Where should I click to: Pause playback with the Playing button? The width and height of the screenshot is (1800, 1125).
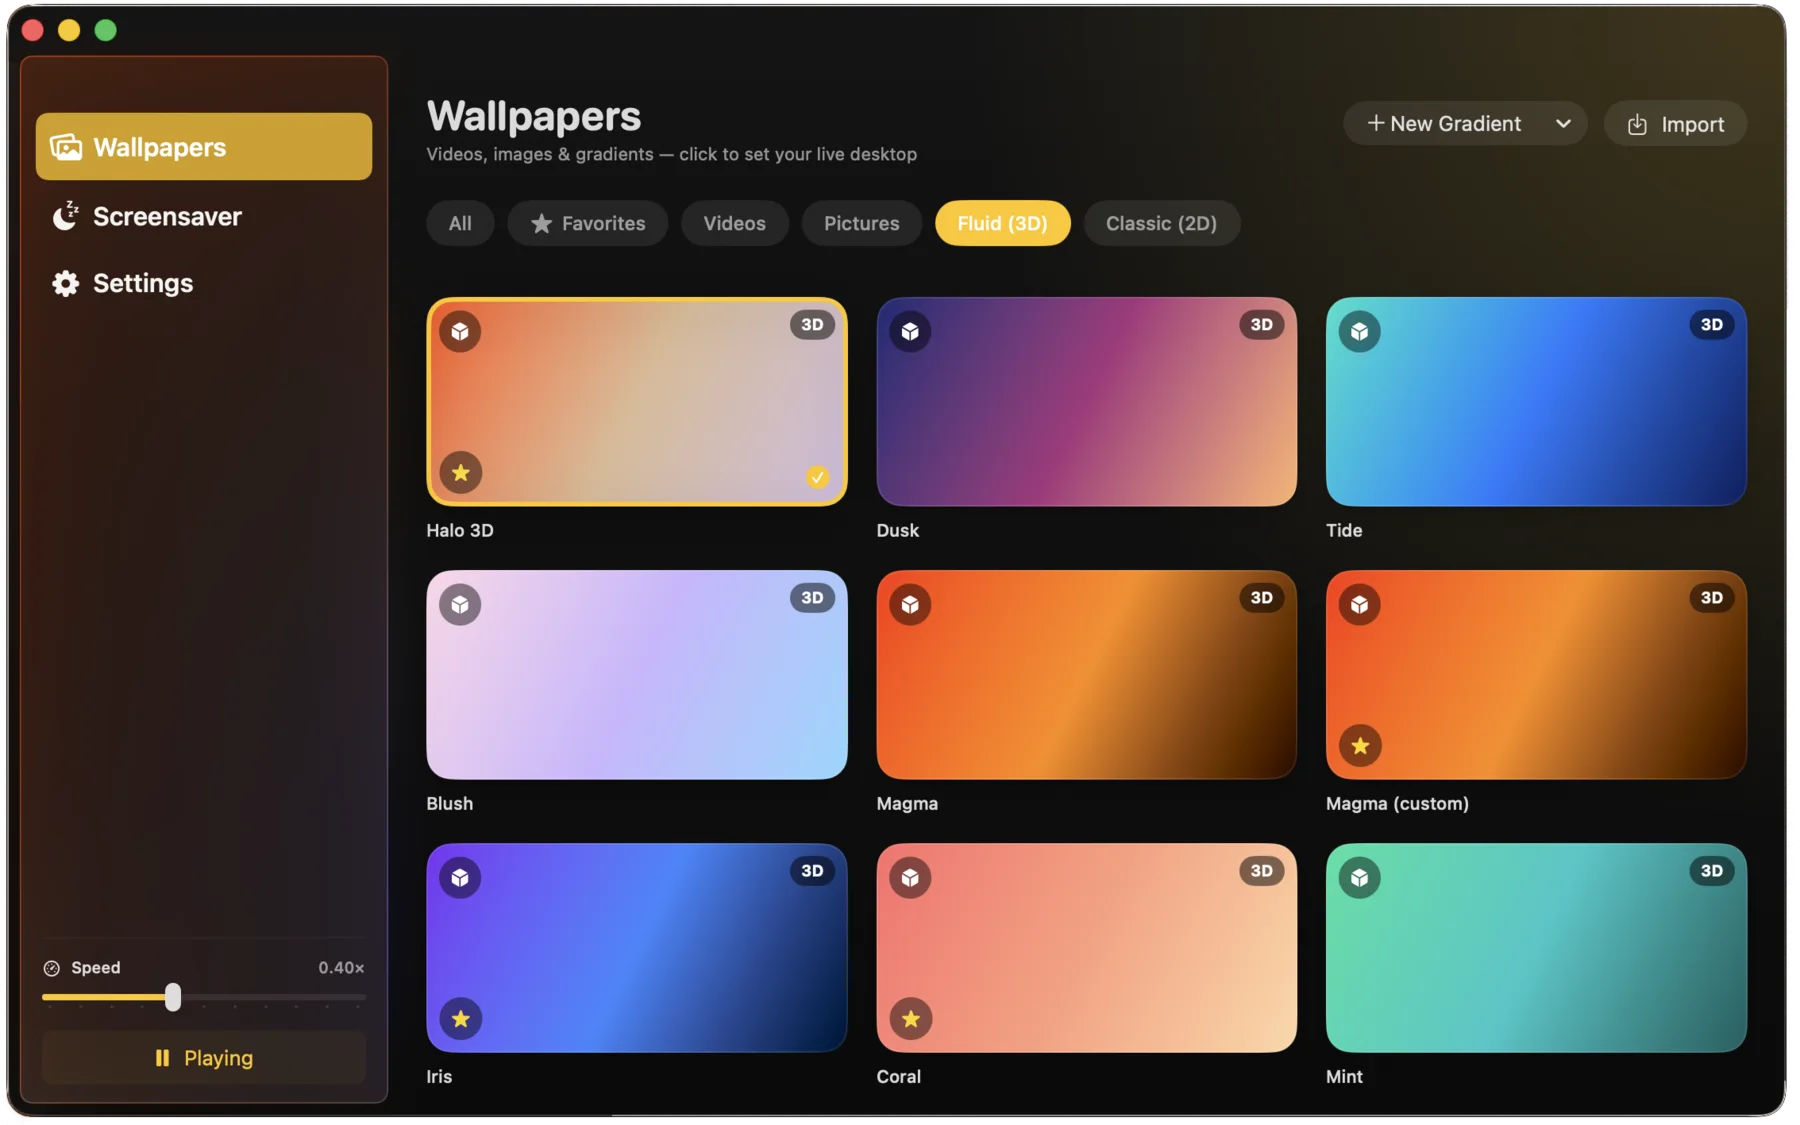tap(204, 1058)
